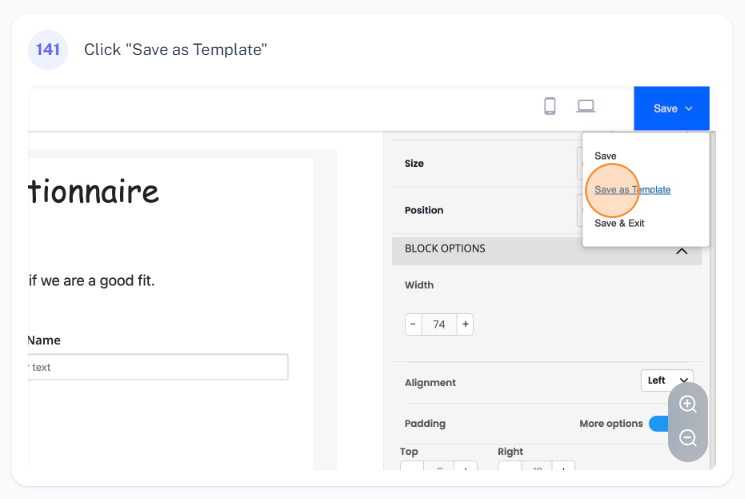Click the "if we are a good fit" paragraph
The height and width of the screenshot is (499, 745).
[x=91, y=280]
